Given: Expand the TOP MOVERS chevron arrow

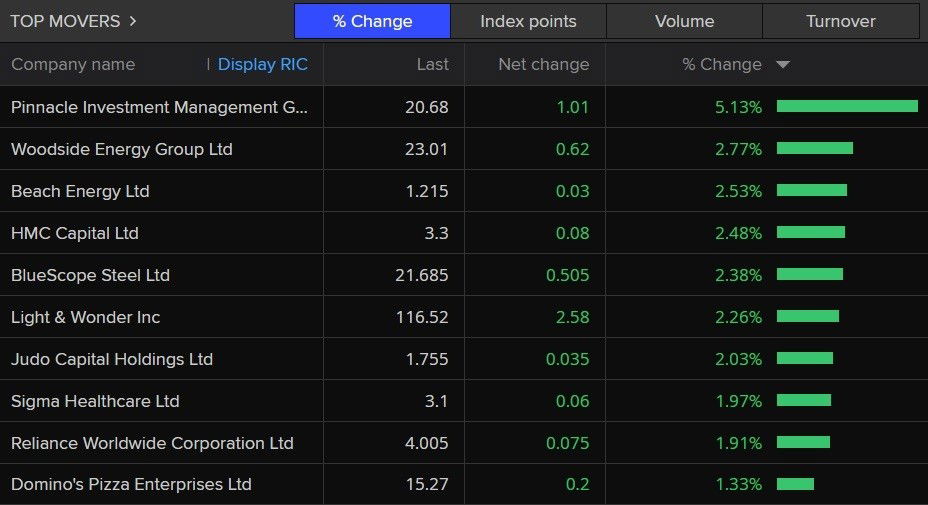Looking at the screenshot, I should [133, 21].
